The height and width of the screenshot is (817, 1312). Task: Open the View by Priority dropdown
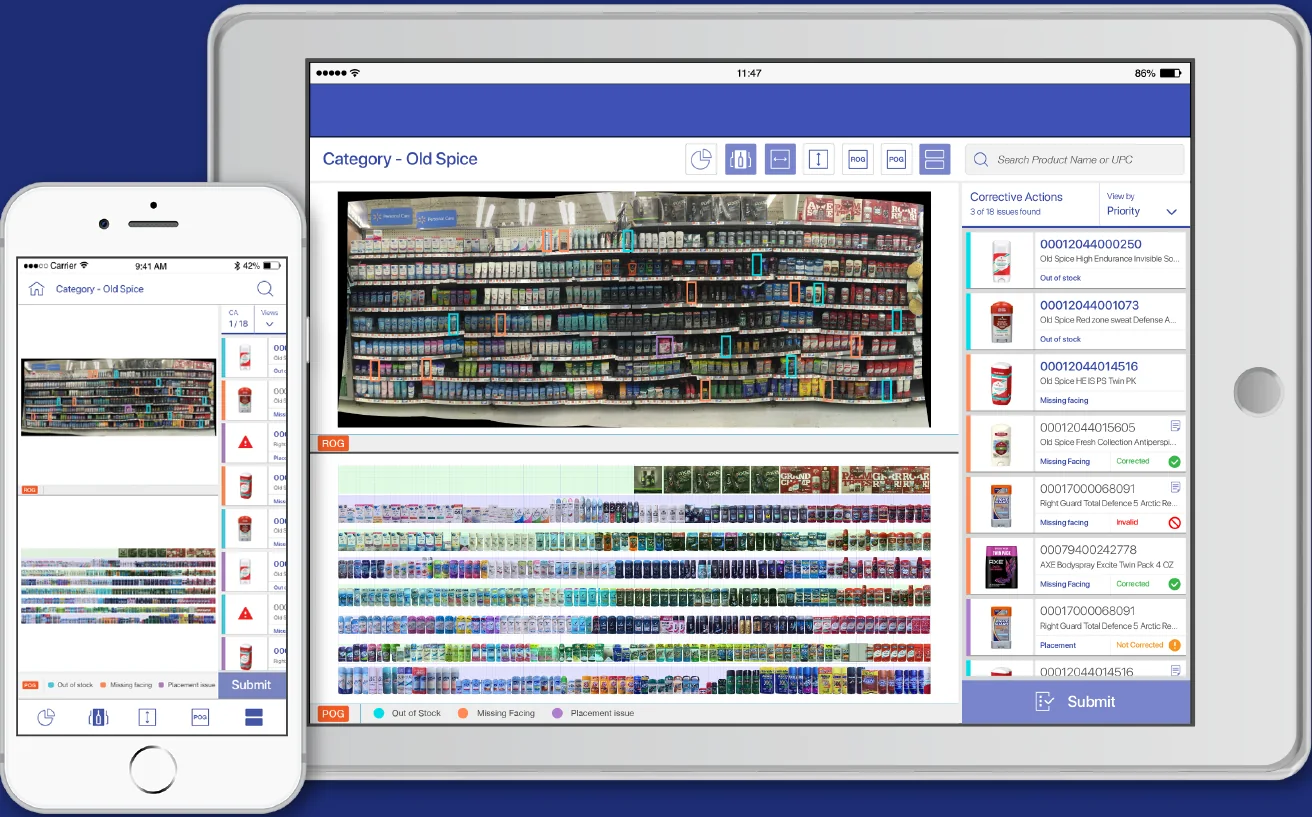1143,204
